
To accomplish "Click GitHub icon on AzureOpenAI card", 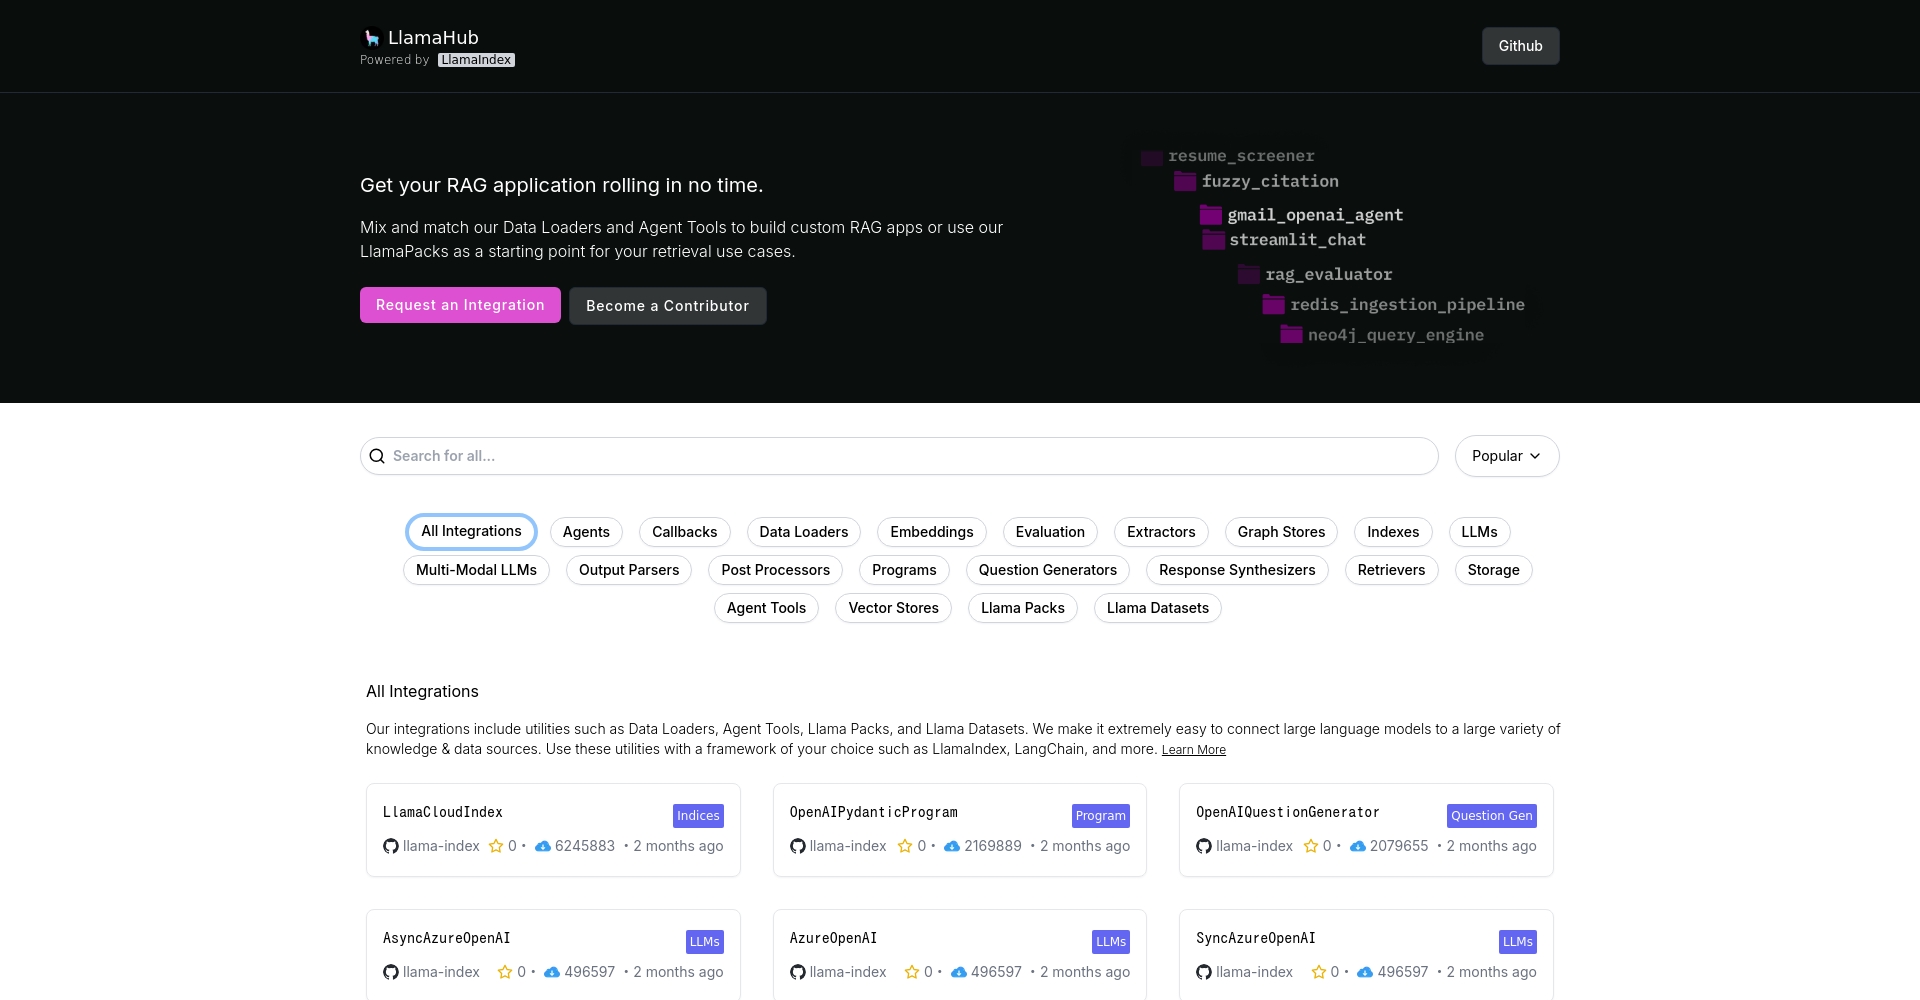I will point(798,972).
